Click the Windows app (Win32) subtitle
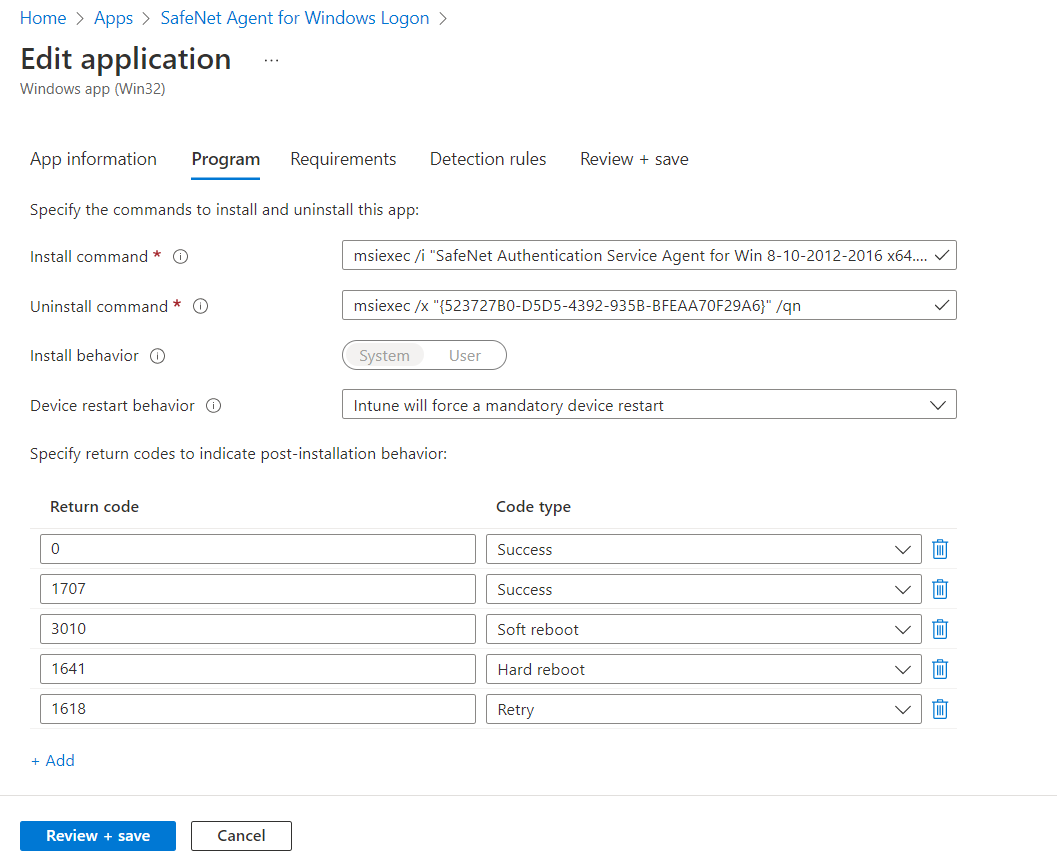Image resolution: width=1057 pixels, height=859 pixels. coord(92,89)
